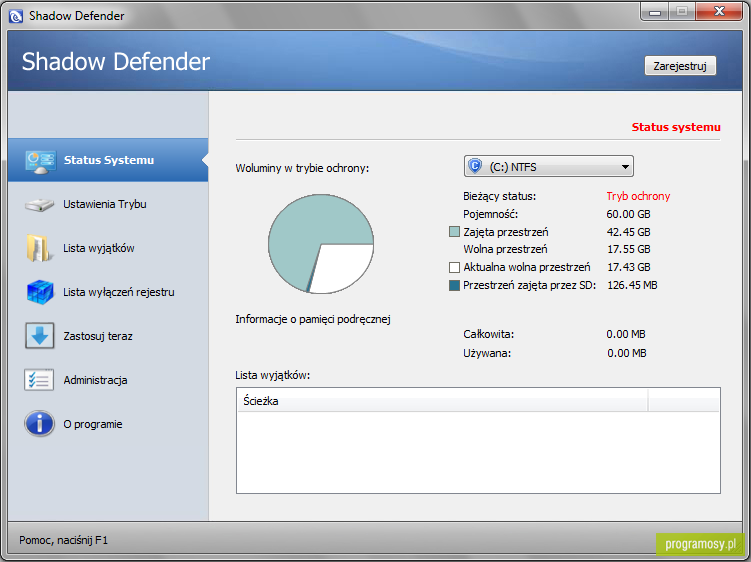Click the registry cube icon
This screenshot has height=562, width=751.
point(40,292)
